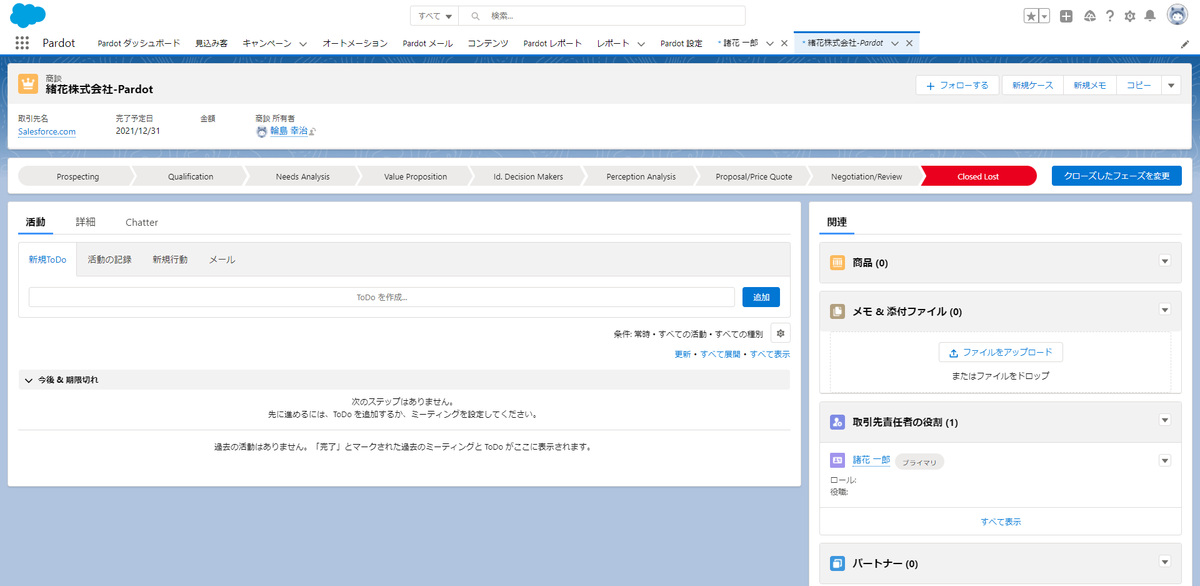Click the 新規ケース button

click(1032, 86)
